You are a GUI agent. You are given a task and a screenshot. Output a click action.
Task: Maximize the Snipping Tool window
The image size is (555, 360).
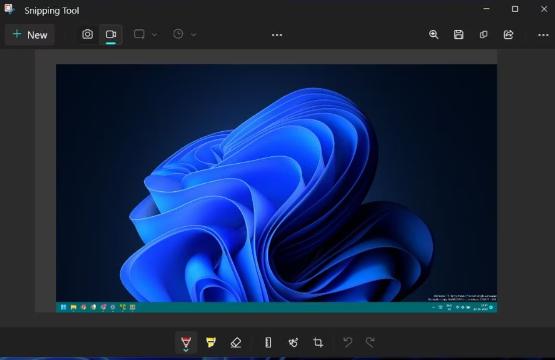pos(515,9)
